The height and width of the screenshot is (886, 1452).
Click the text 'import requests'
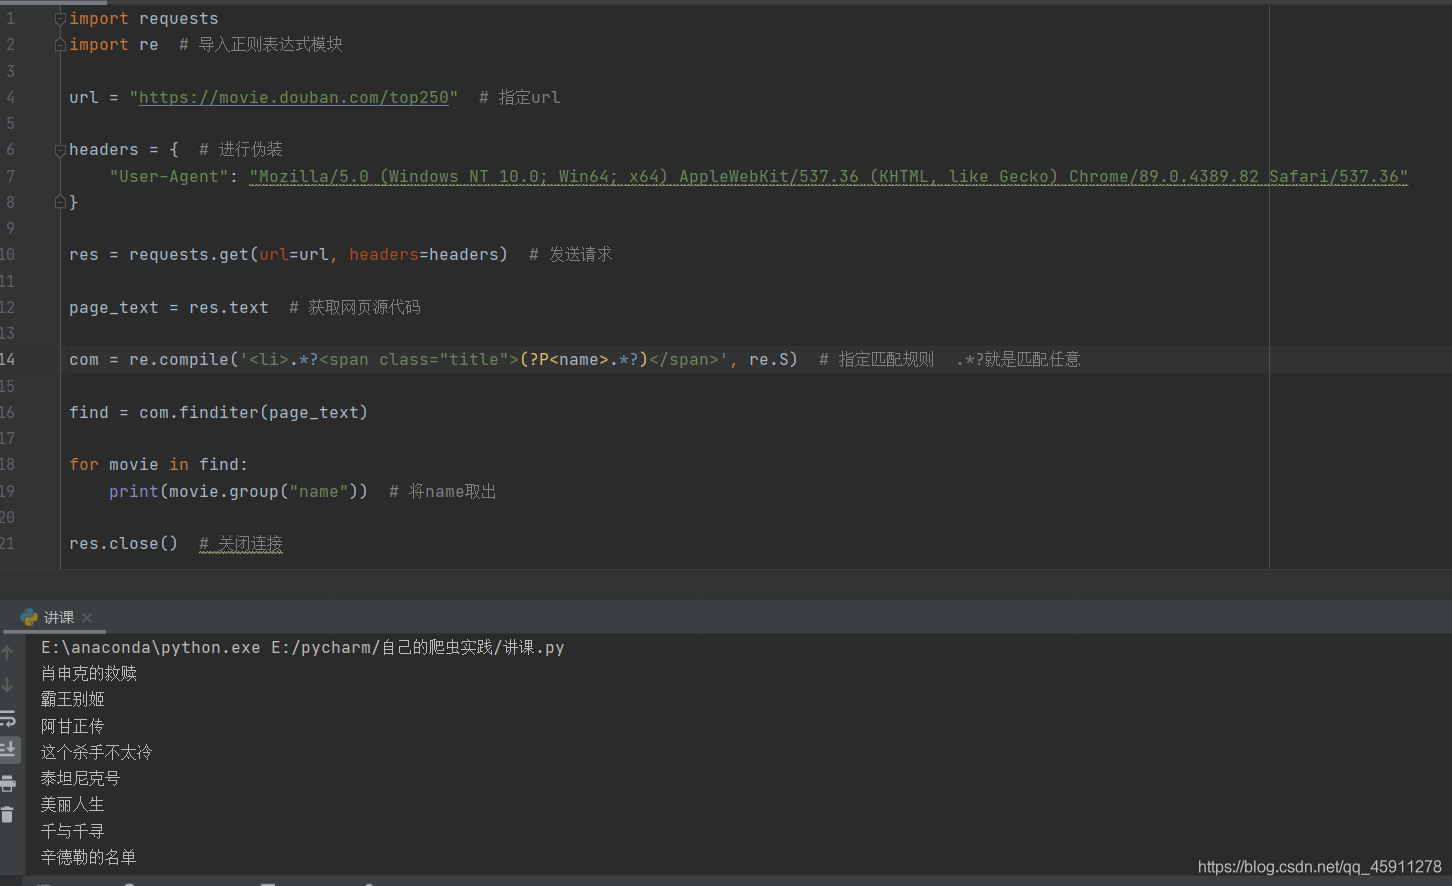143,19
